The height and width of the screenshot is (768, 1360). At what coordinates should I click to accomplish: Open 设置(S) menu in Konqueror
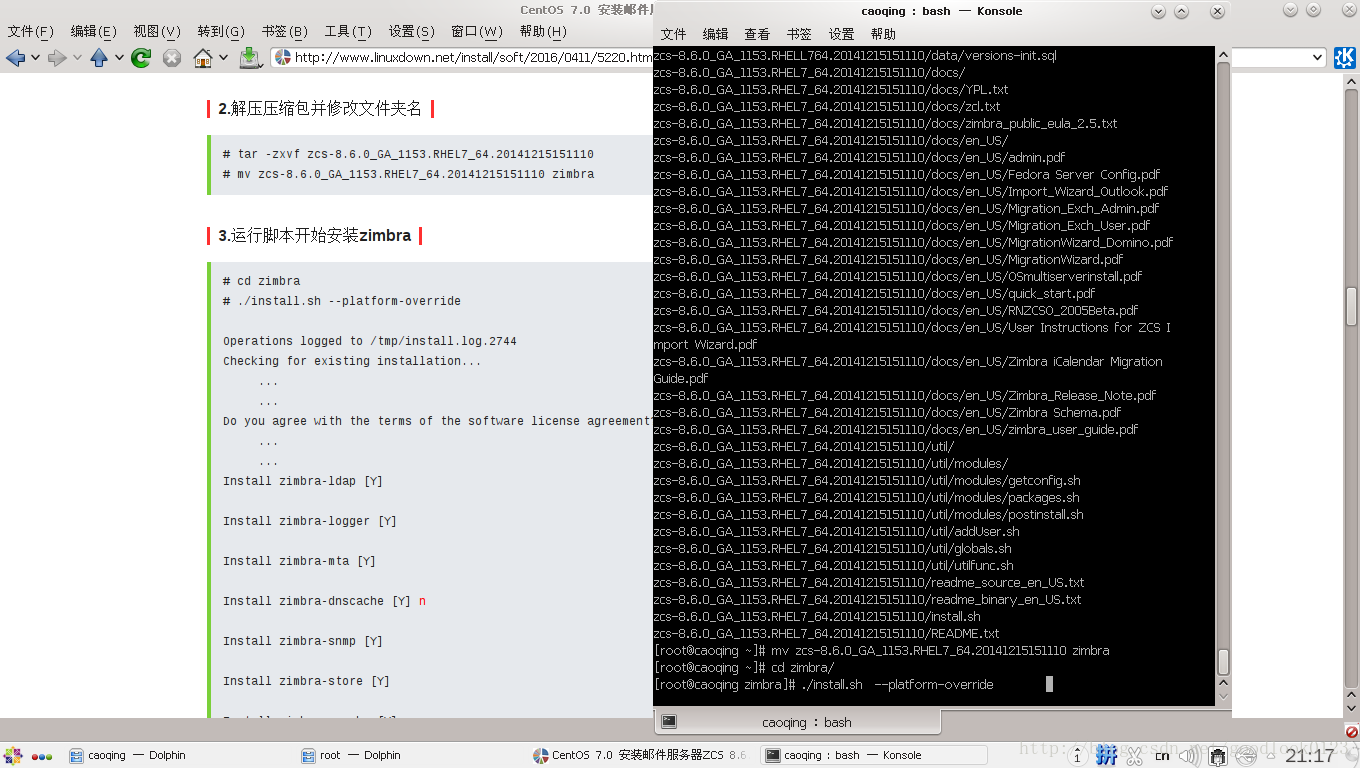tap(411, 32)
